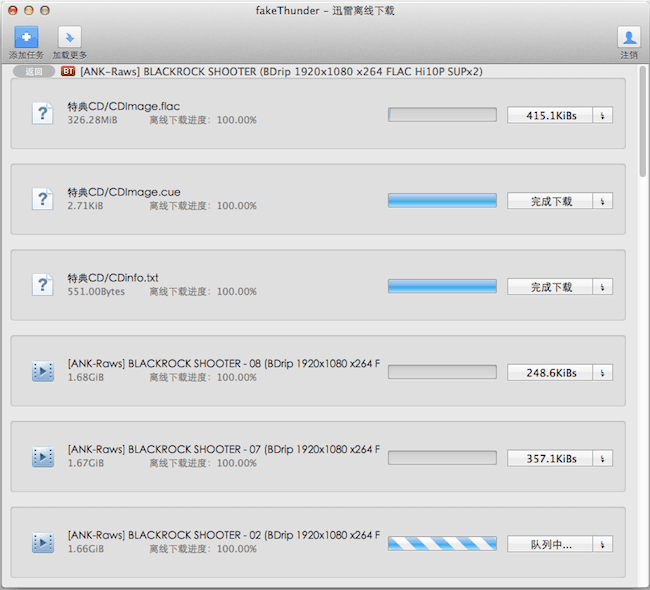Image resolution: width=650 pixels, height=590 pixels.
Task: Click the torrent title [ANK-Raws] BLACKROCK SHOOTER header
Action: click(x=281, y=72)
